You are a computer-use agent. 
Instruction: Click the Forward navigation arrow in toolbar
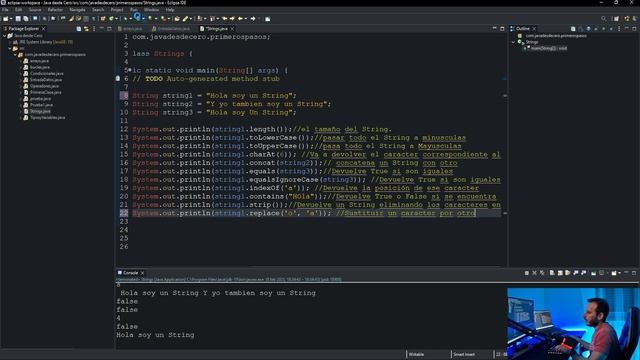pos(253,18)
